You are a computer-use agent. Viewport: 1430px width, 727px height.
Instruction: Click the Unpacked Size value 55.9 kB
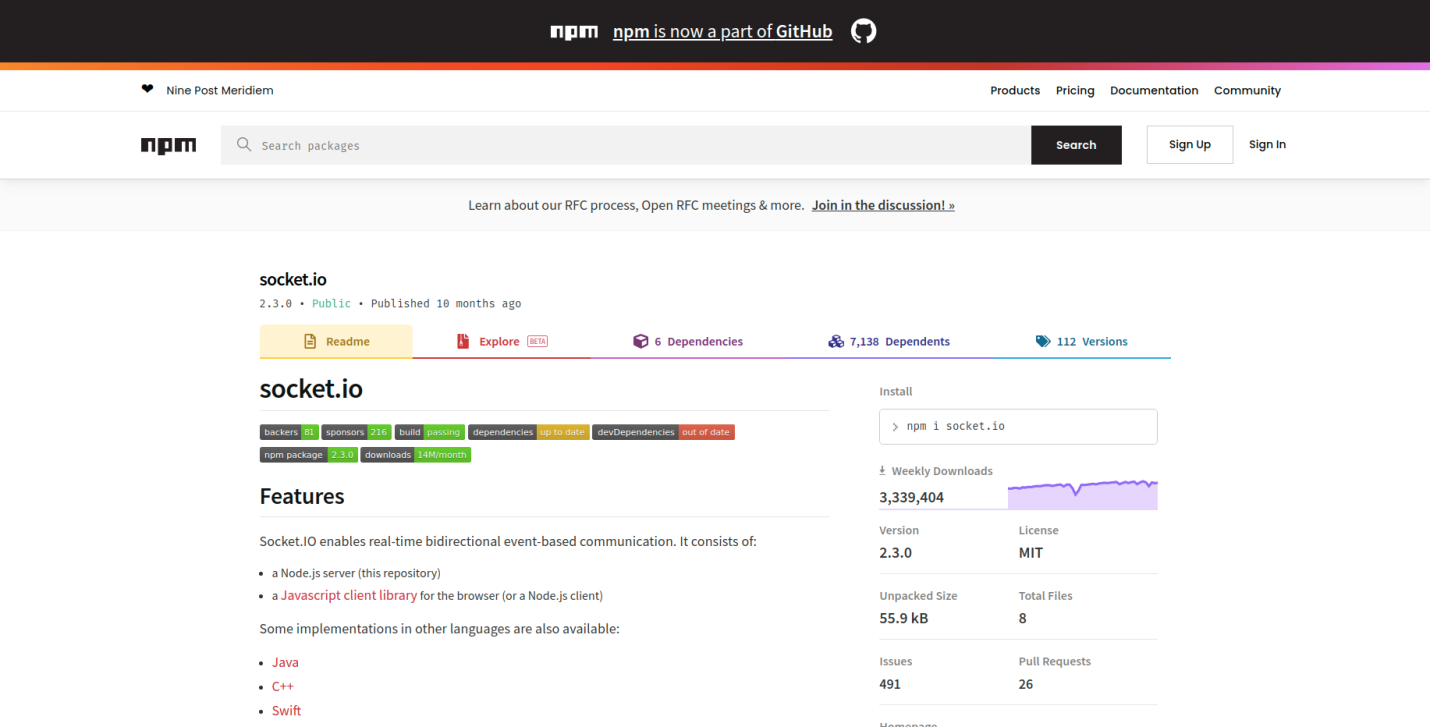(904, 618)
